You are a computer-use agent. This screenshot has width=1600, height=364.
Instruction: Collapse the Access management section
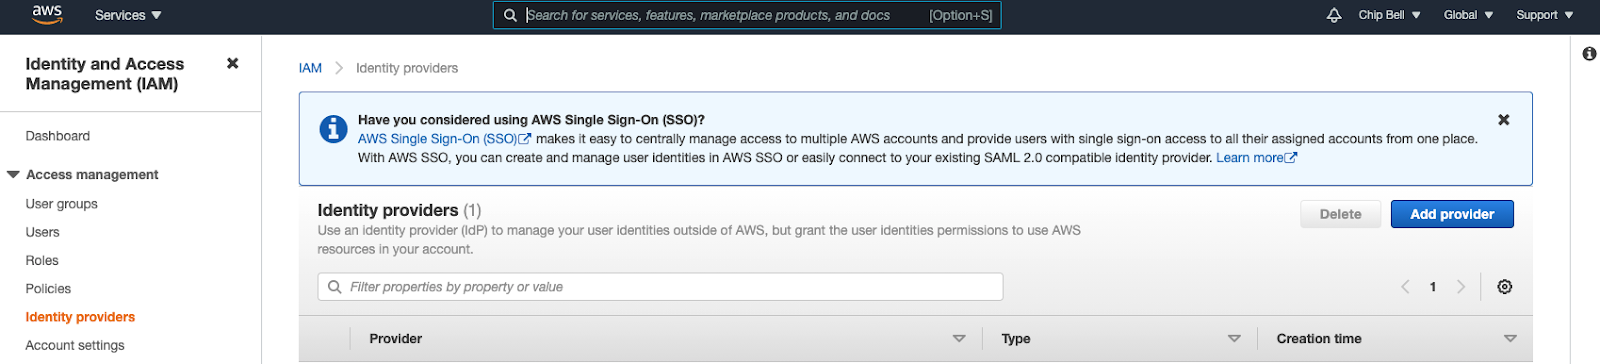point(13,175)
